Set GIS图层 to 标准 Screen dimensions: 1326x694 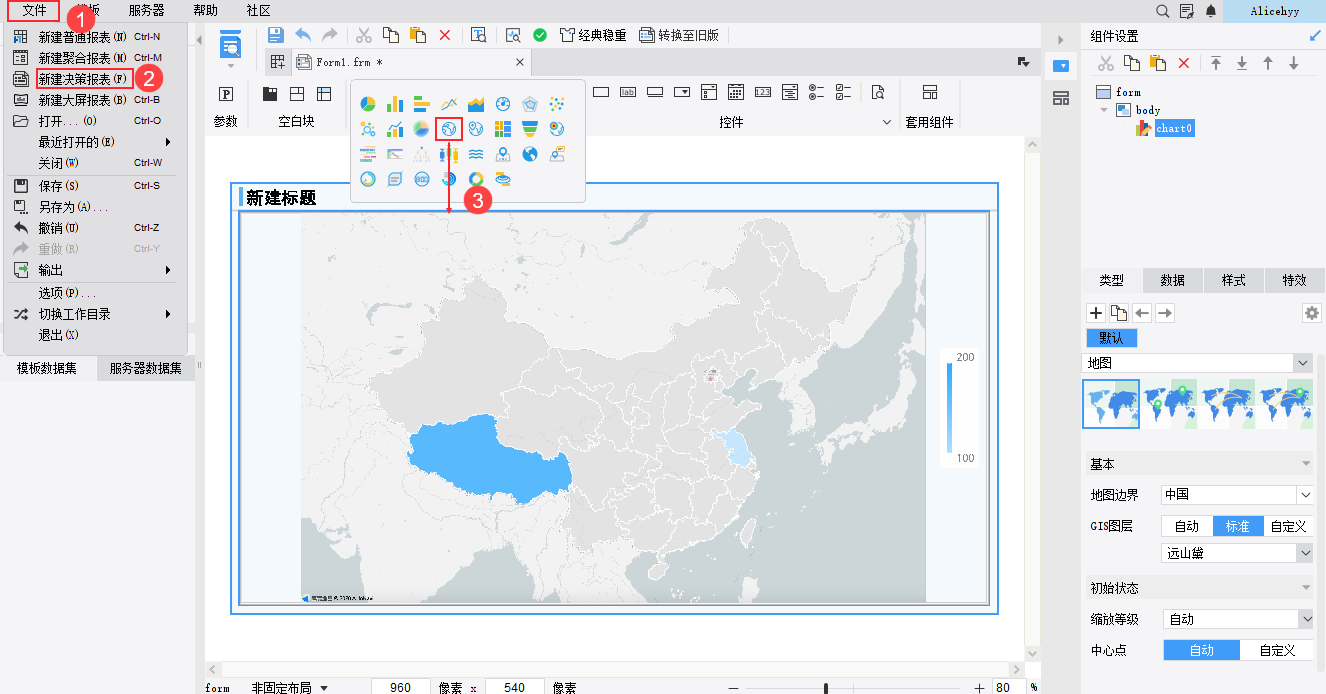[1238, 526]
